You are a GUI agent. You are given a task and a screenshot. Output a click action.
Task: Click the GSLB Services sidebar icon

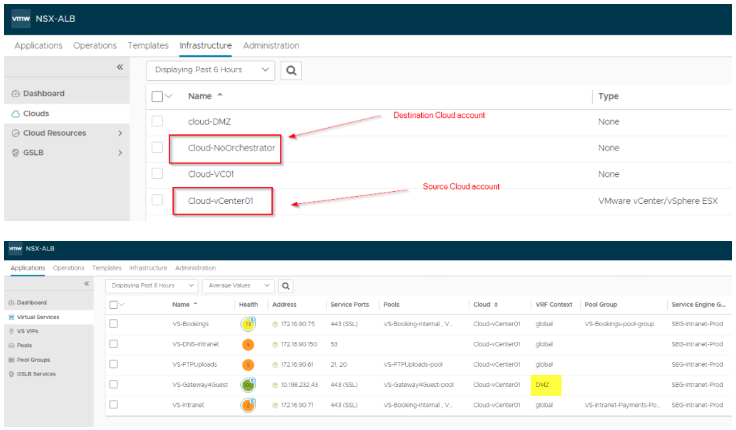11,373
